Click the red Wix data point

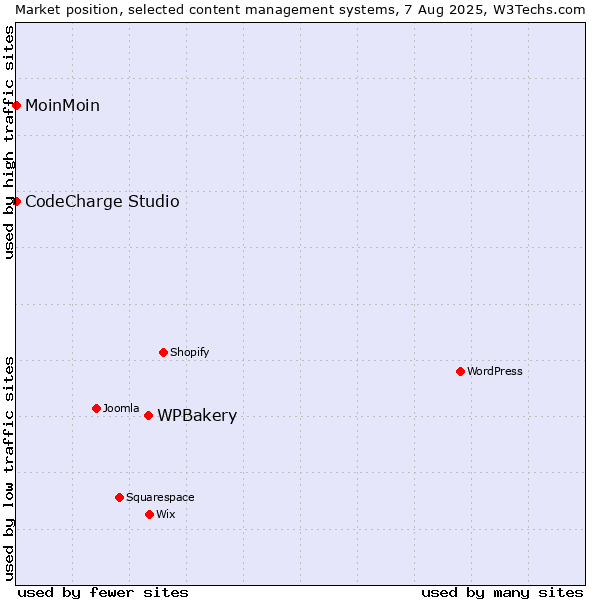(x=150, y=515)
